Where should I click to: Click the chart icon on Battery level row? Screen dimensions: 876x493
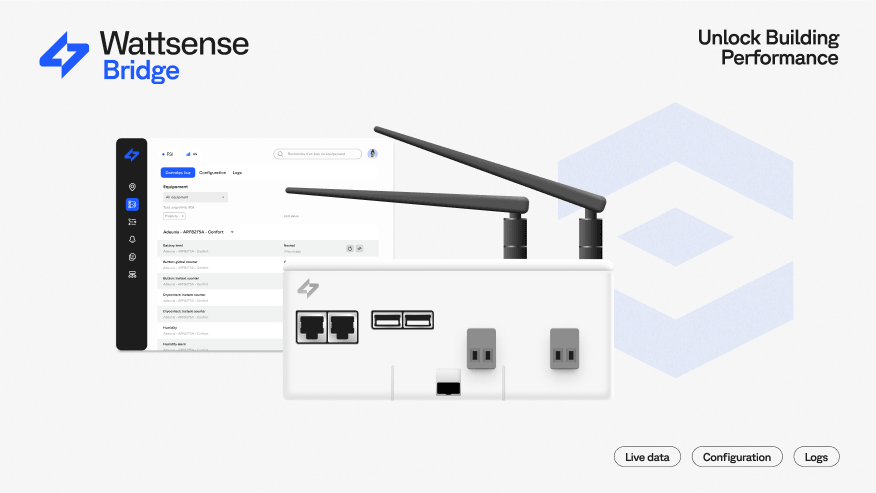(x=360, y=248)
